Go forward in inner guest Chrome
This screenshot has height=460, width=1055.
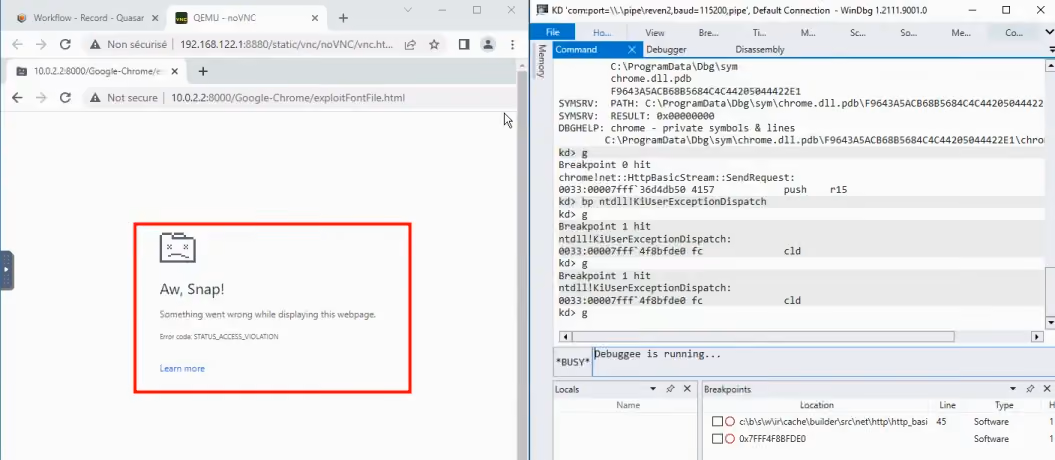tap(41, 98)
